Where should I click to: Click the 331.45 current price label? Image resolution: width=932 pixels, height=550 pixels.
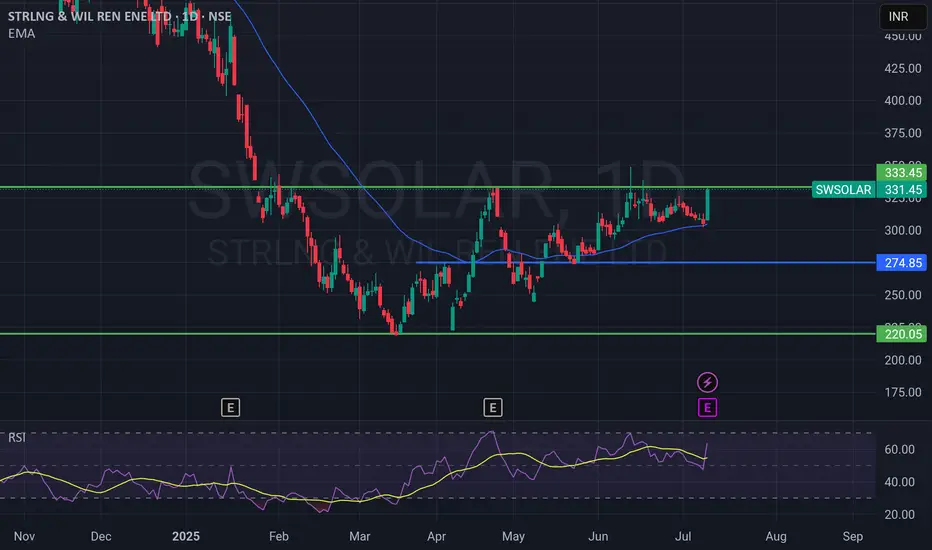point(902,190)
